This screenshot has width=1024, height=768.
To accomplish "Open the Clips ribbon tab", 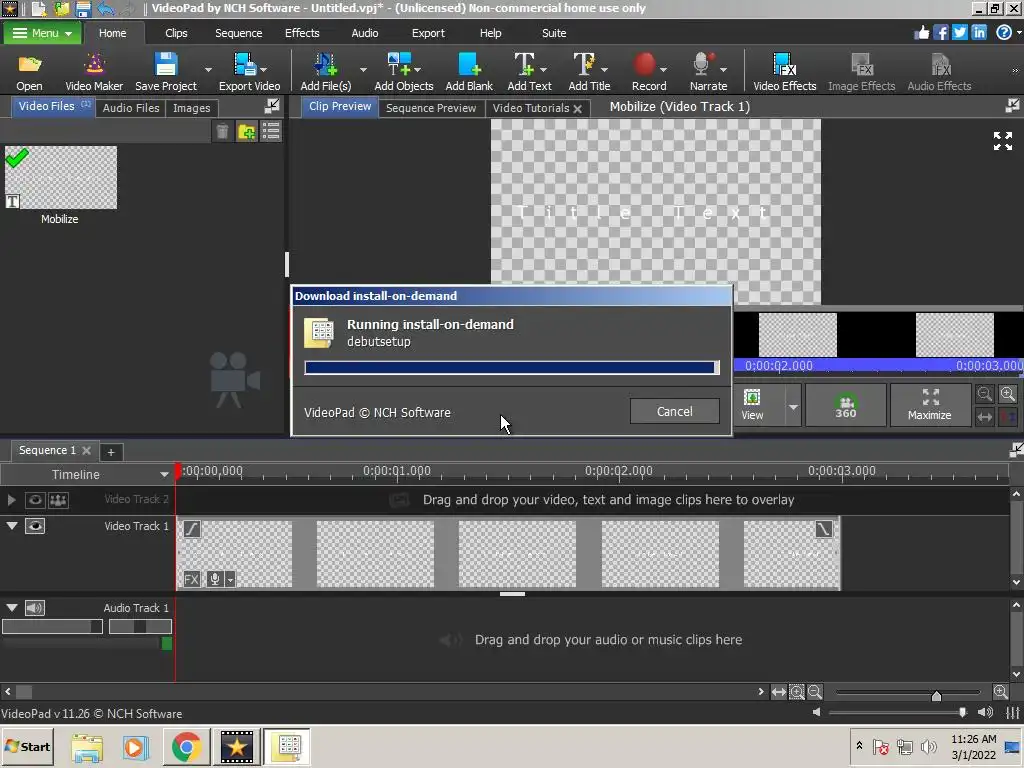I will click(x=176, y=33).
